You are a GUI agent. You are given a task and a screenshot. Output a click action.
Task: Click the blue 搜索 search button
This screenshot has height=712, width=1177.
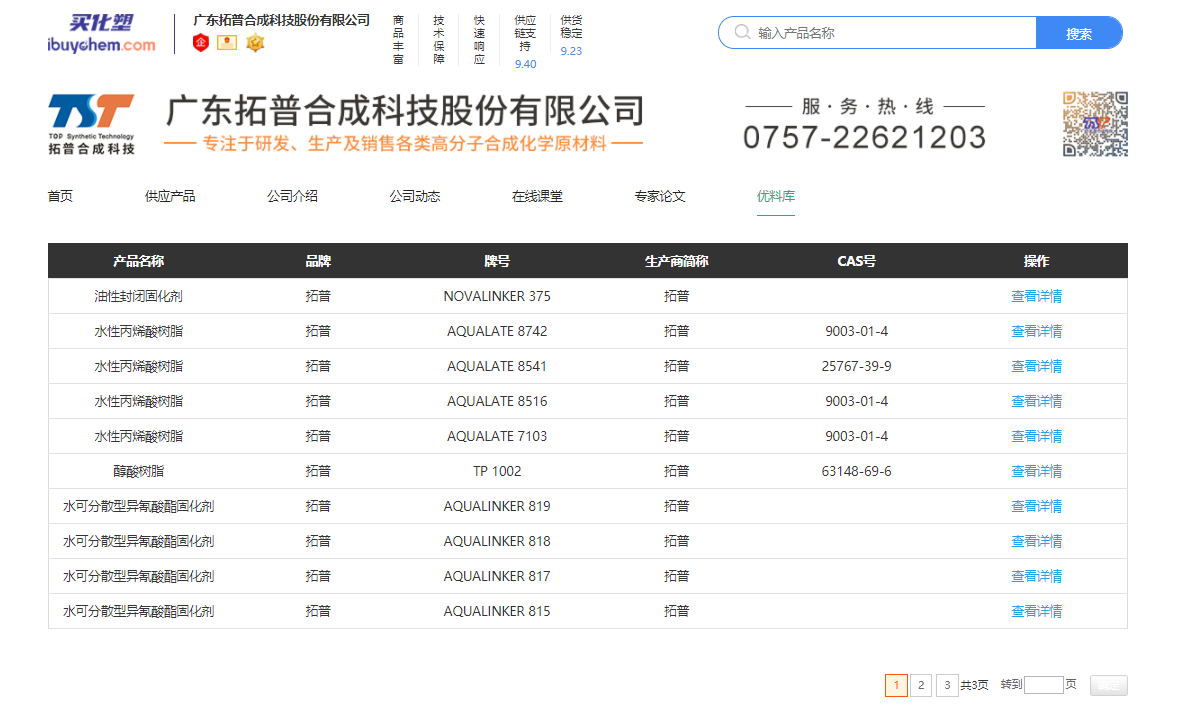point(1079,33)
